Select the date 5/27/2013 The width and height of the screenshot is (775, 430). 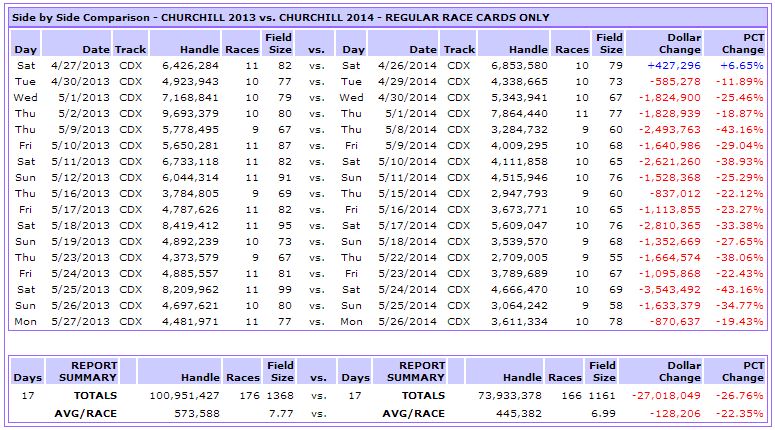(x=80, y=321)
